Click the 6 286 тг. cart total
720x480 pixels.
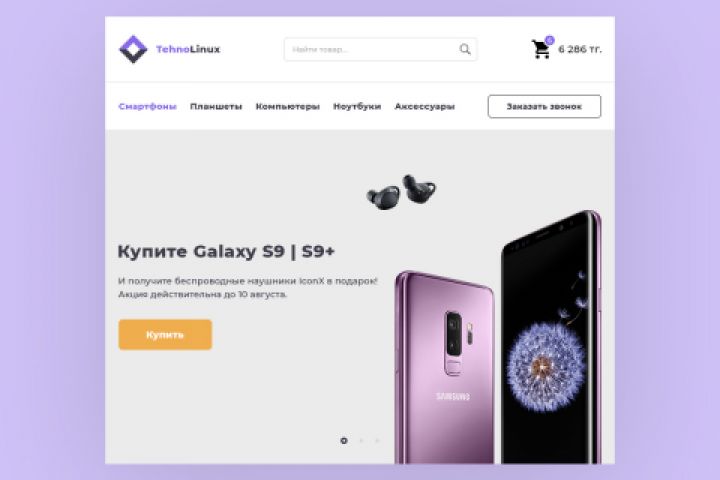click(579, 49)
